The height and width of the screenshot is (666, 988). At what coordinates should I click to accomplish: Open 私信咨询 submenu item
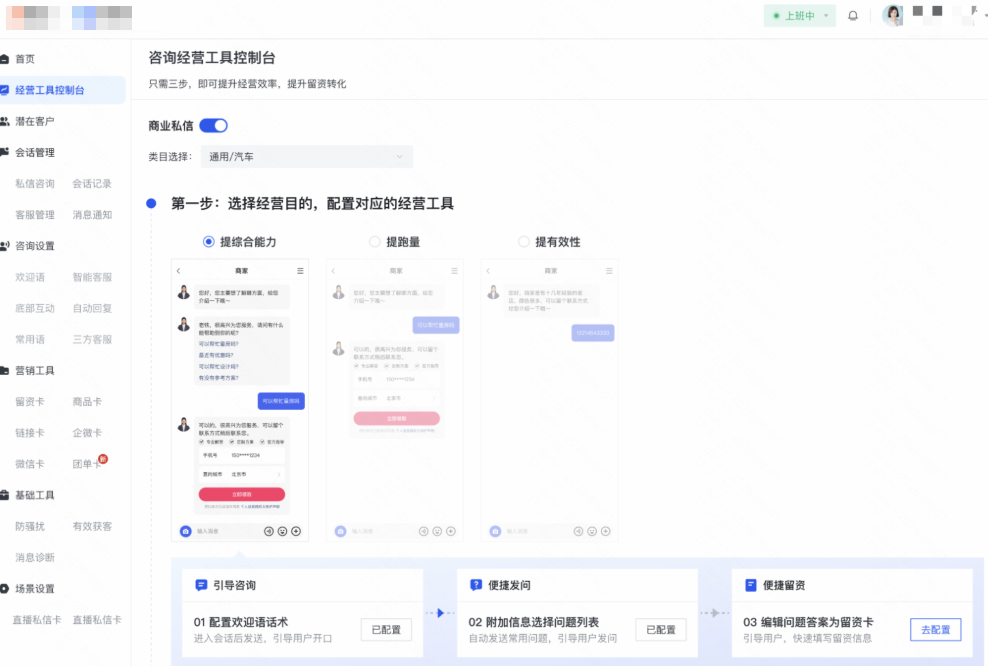[35, 183]
